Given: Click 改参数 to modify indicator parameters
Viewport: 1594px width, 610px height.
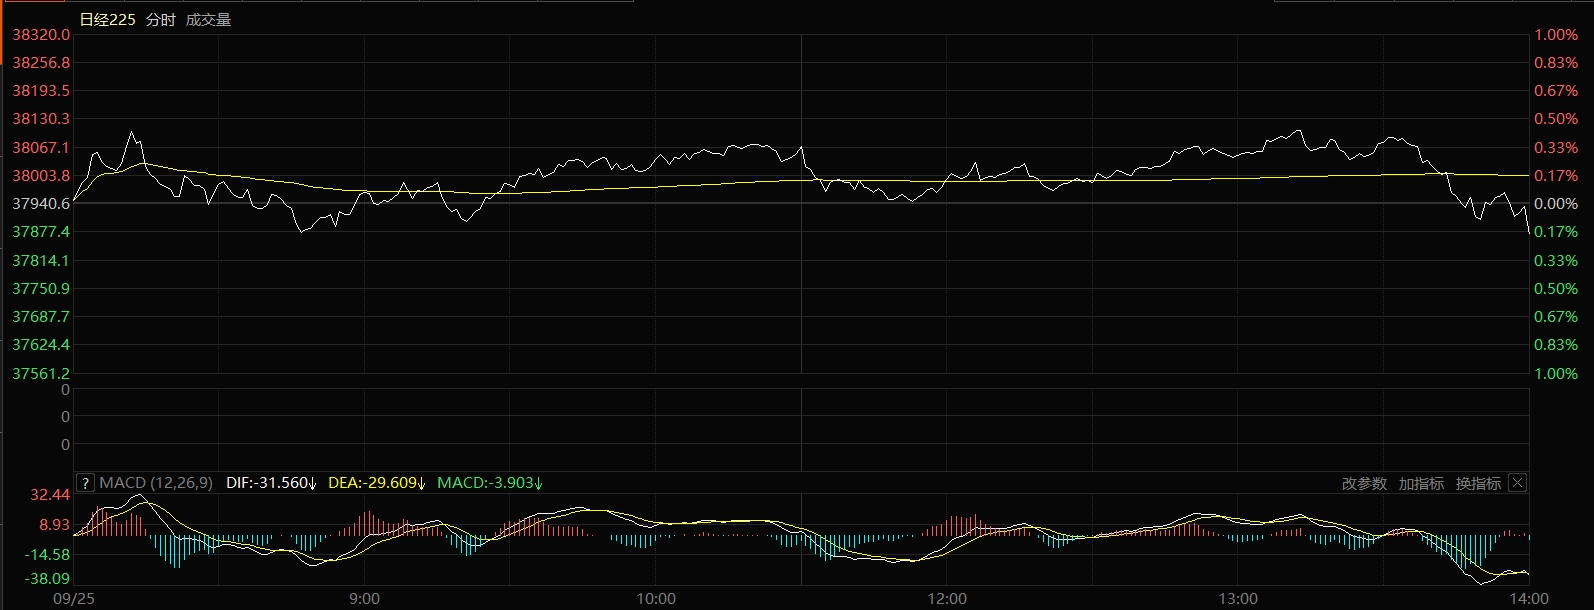Looking at the screenshot, I should point(1364,483).
